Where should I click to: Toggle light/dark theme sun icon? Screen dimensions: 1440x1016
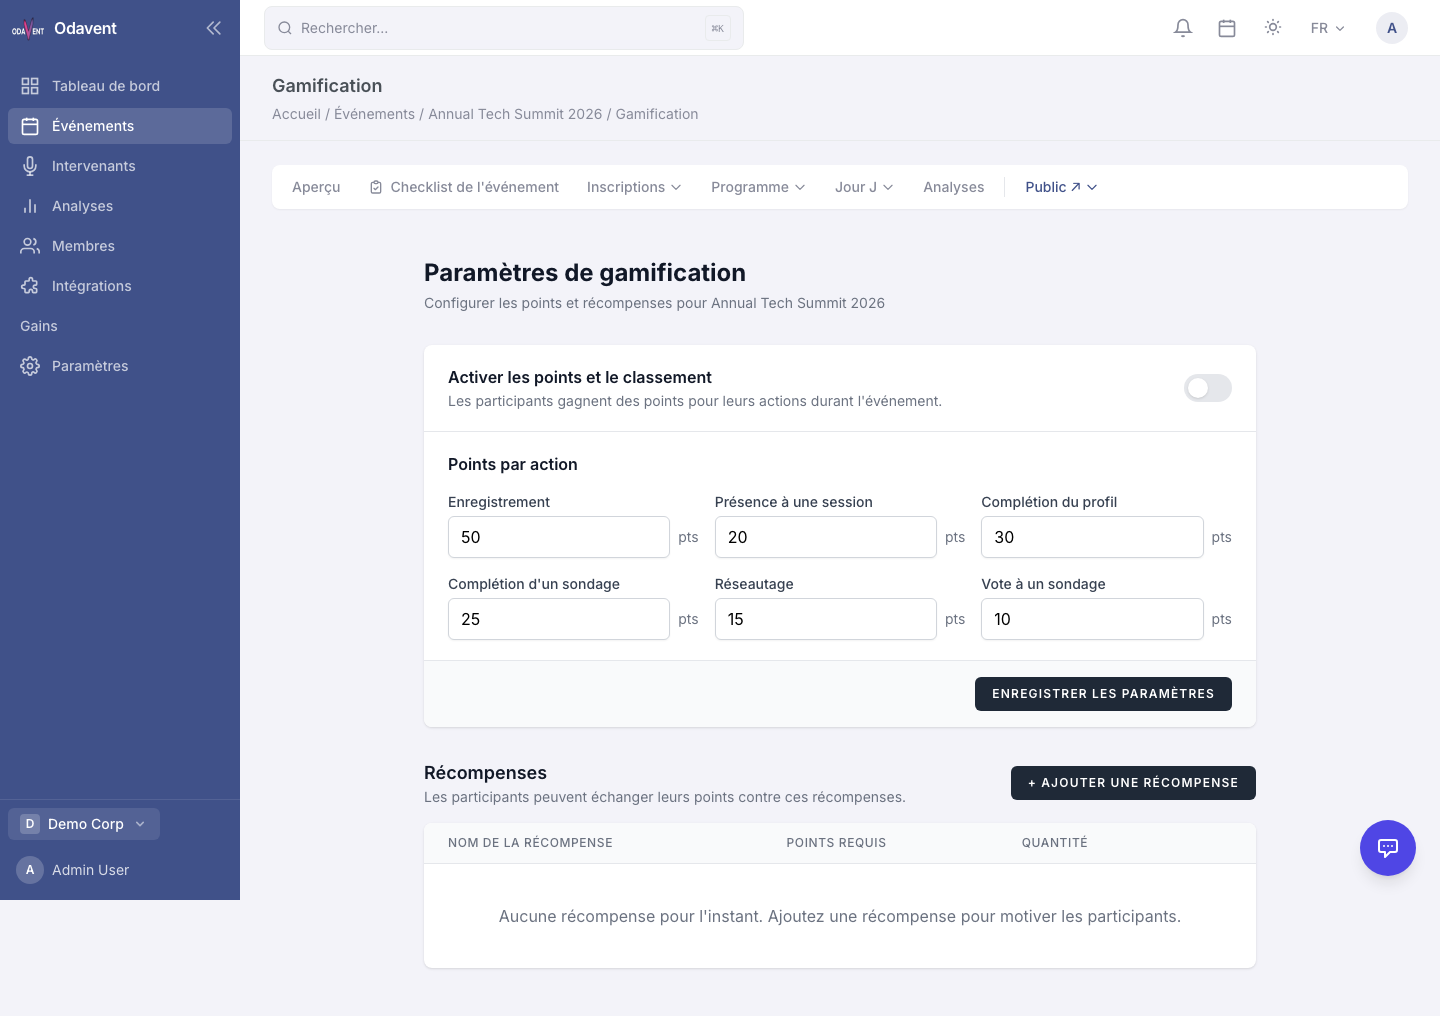point(1273,28)
